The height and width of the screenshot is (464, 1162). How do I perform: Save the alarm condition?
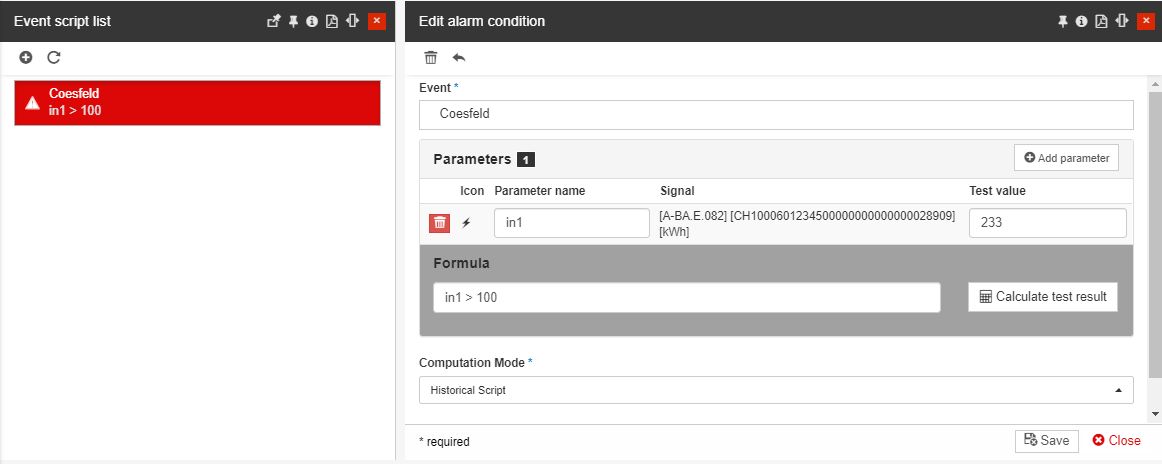(x=1046, y=440)
